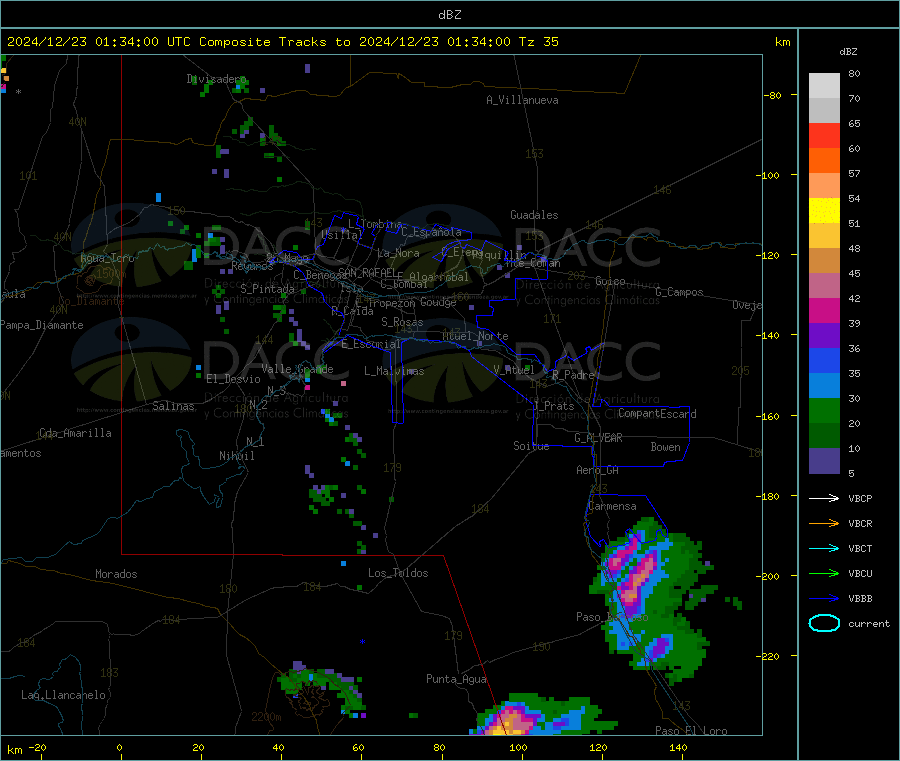Click the 'VBCT' legend label
900x761 pixels.
click(x=860, y=549)
